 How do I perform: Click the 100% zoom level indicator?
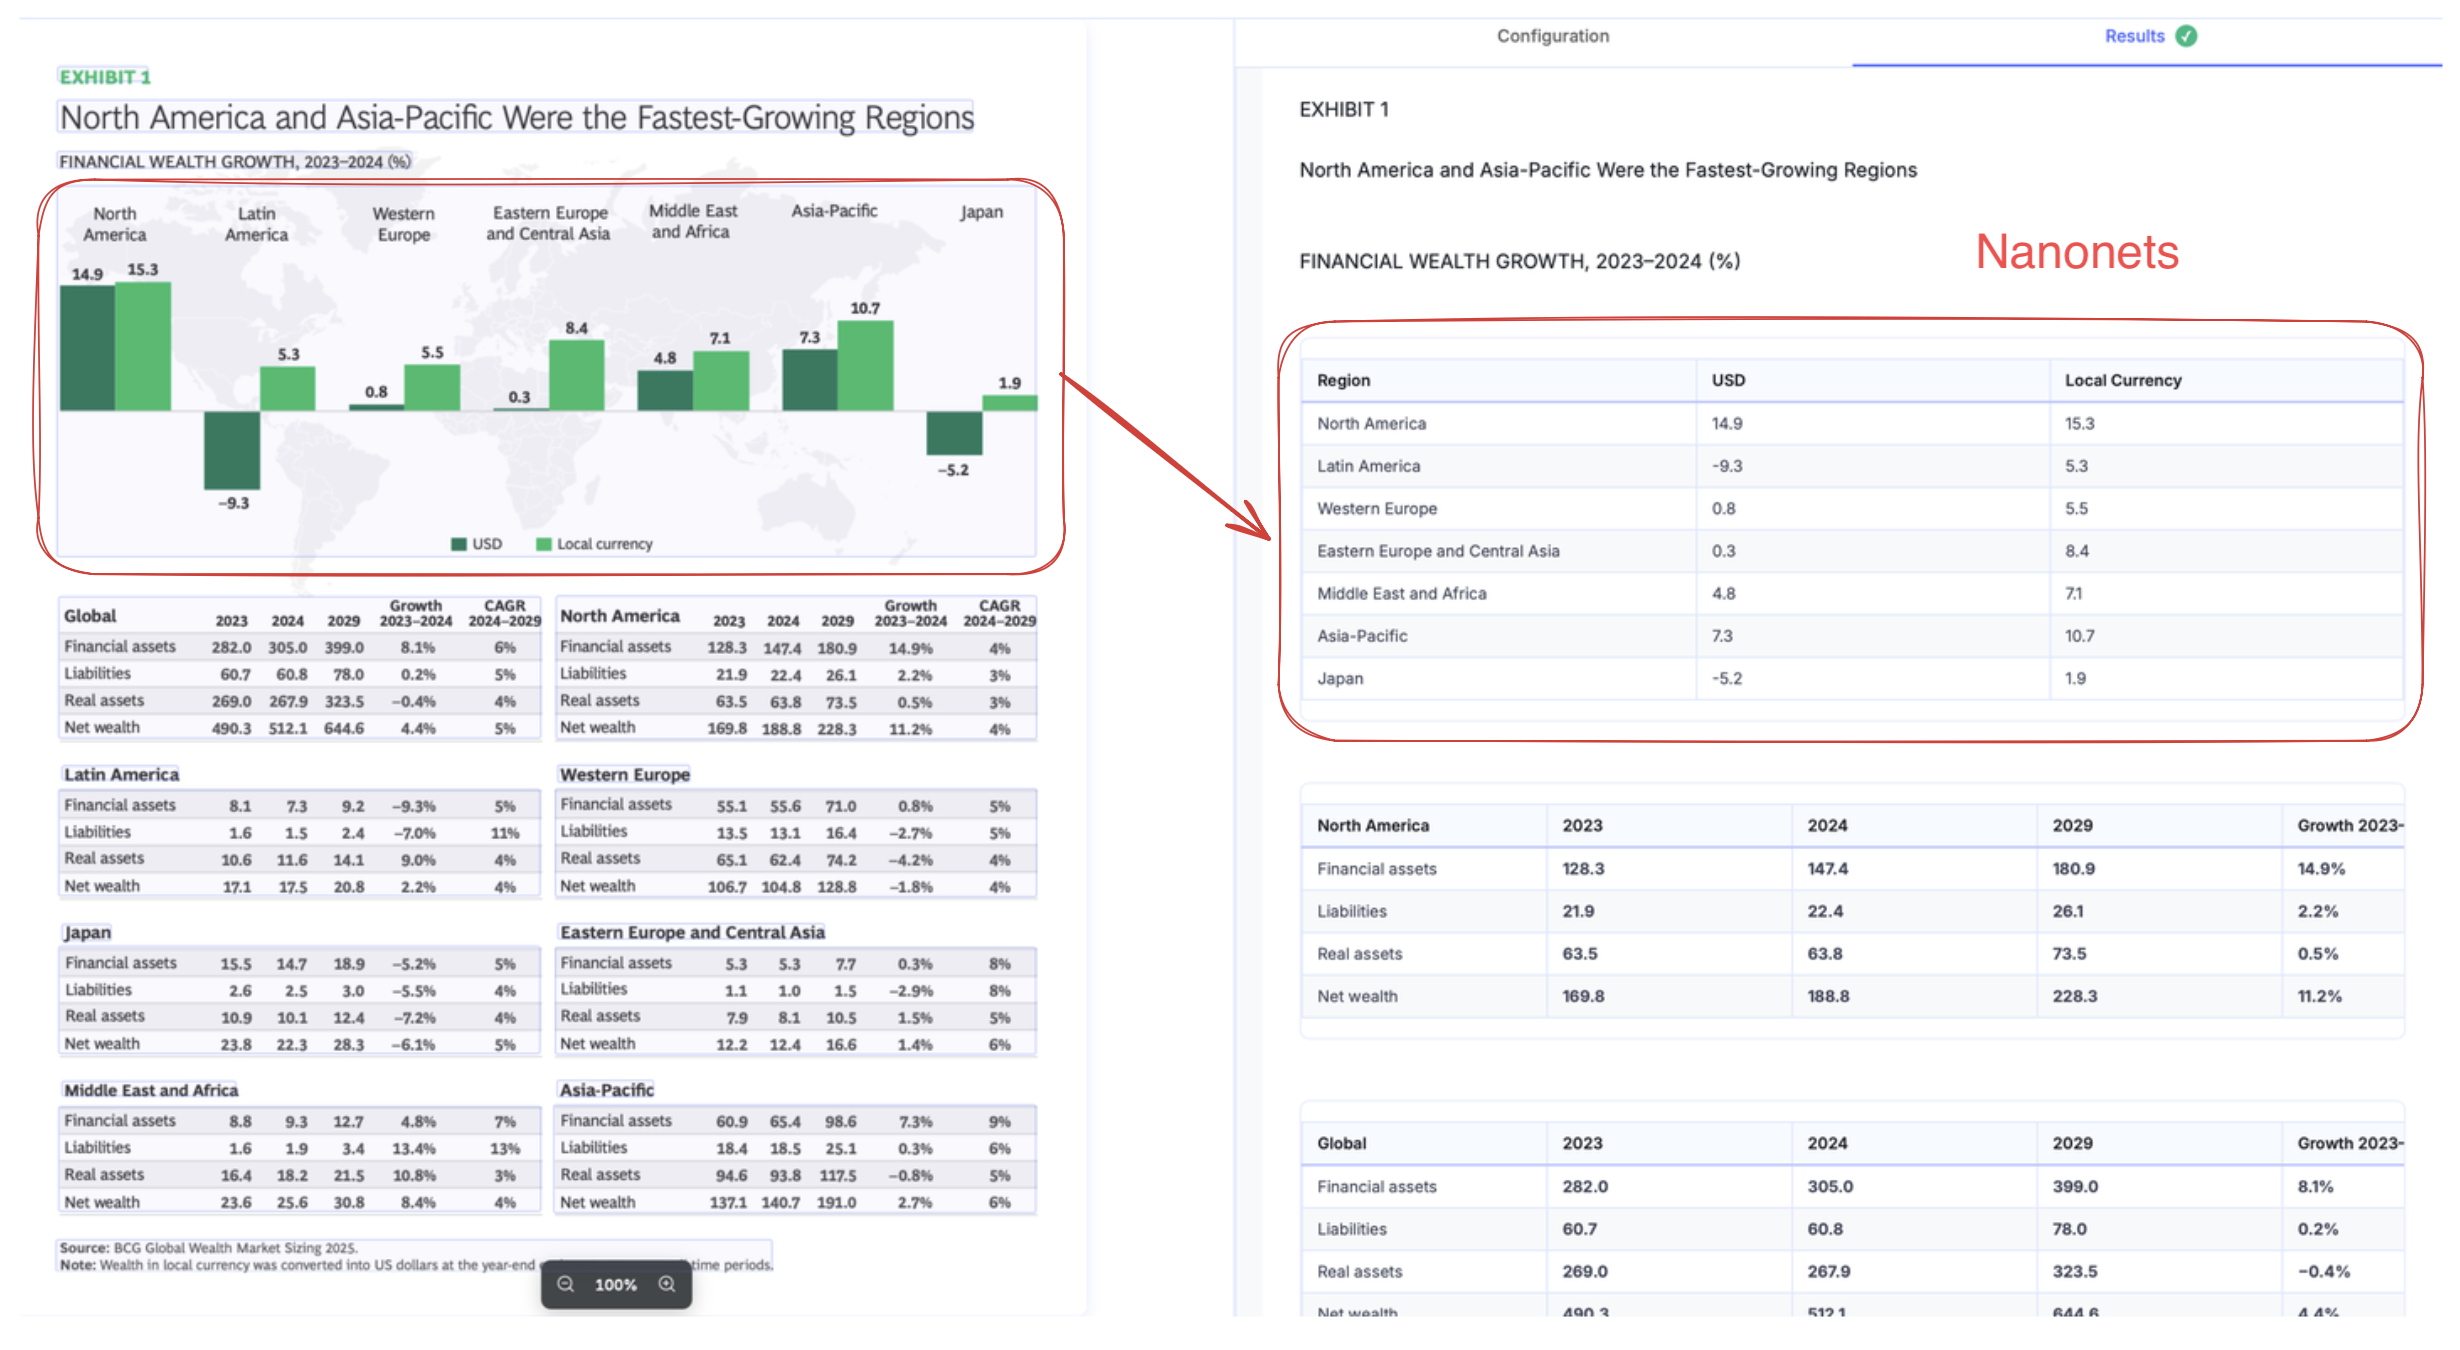point(615,1285)
